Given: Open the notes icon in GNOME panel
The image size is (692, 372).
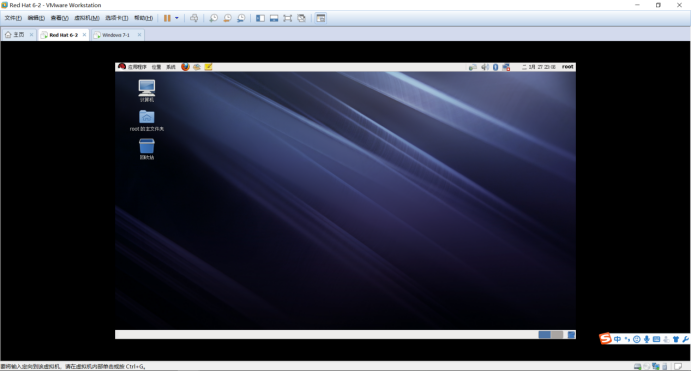Looking at the screenshot, I should coord(208,67).
